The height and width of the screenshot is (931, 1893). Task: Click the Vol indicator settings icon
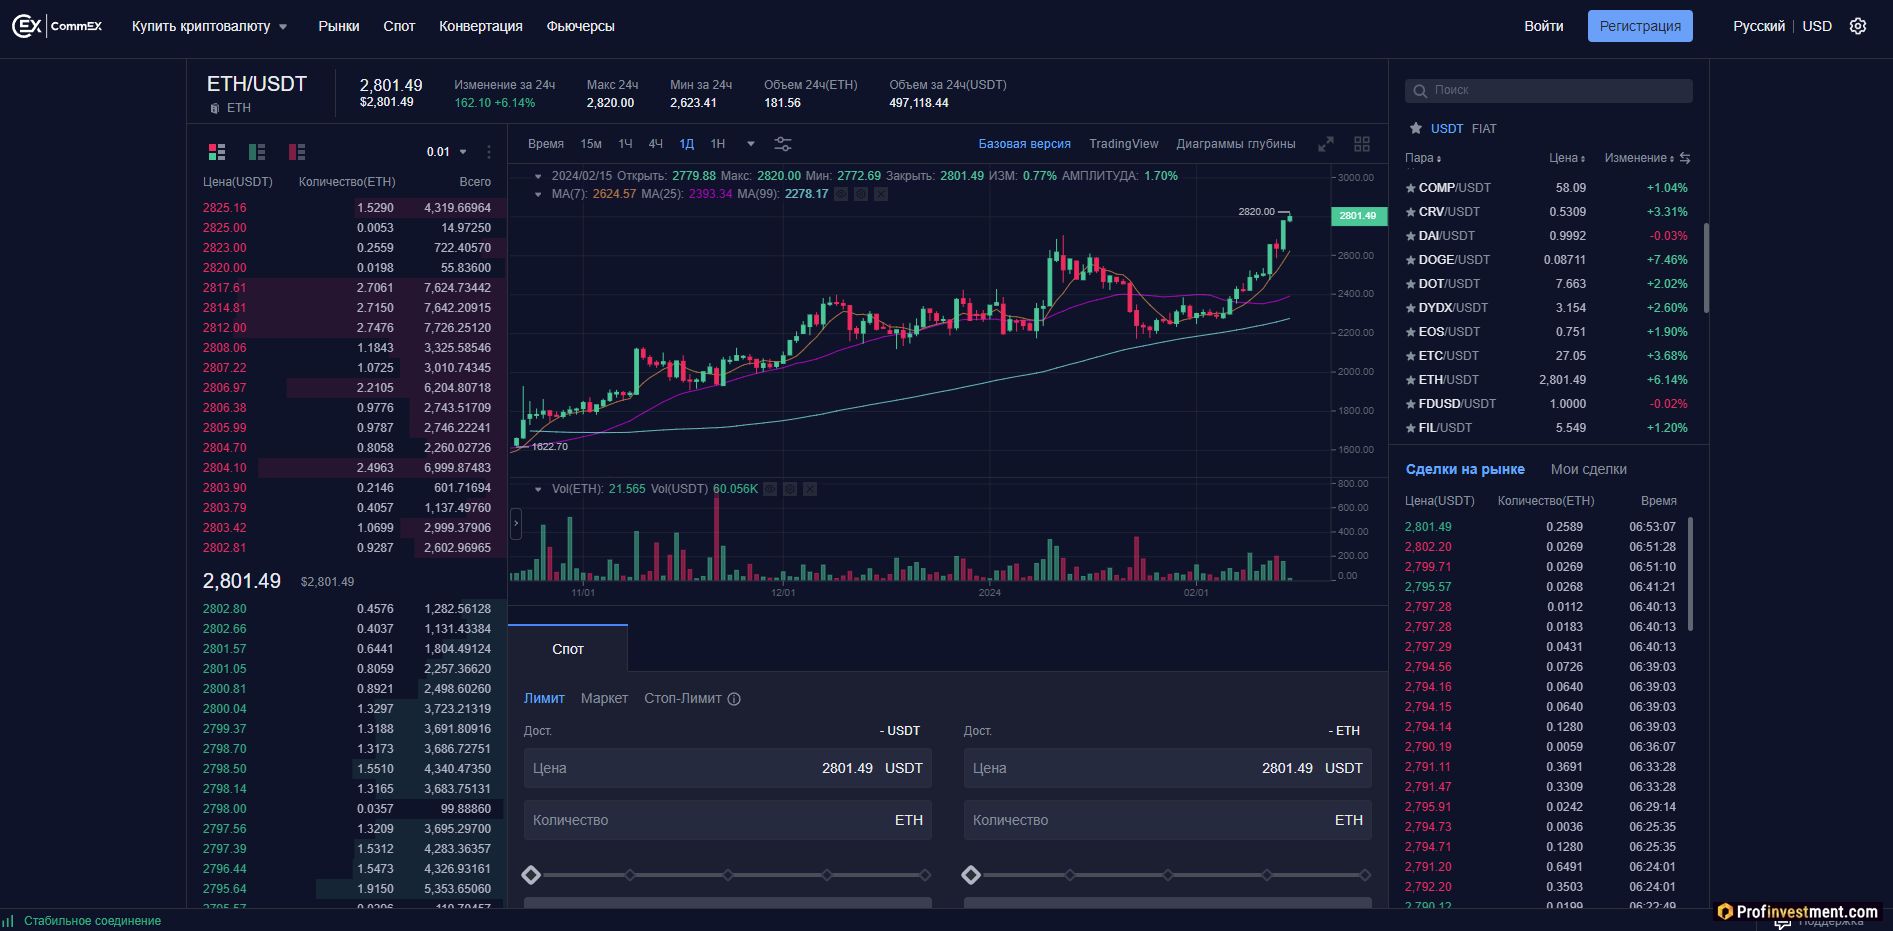click(x=790, y=489)
